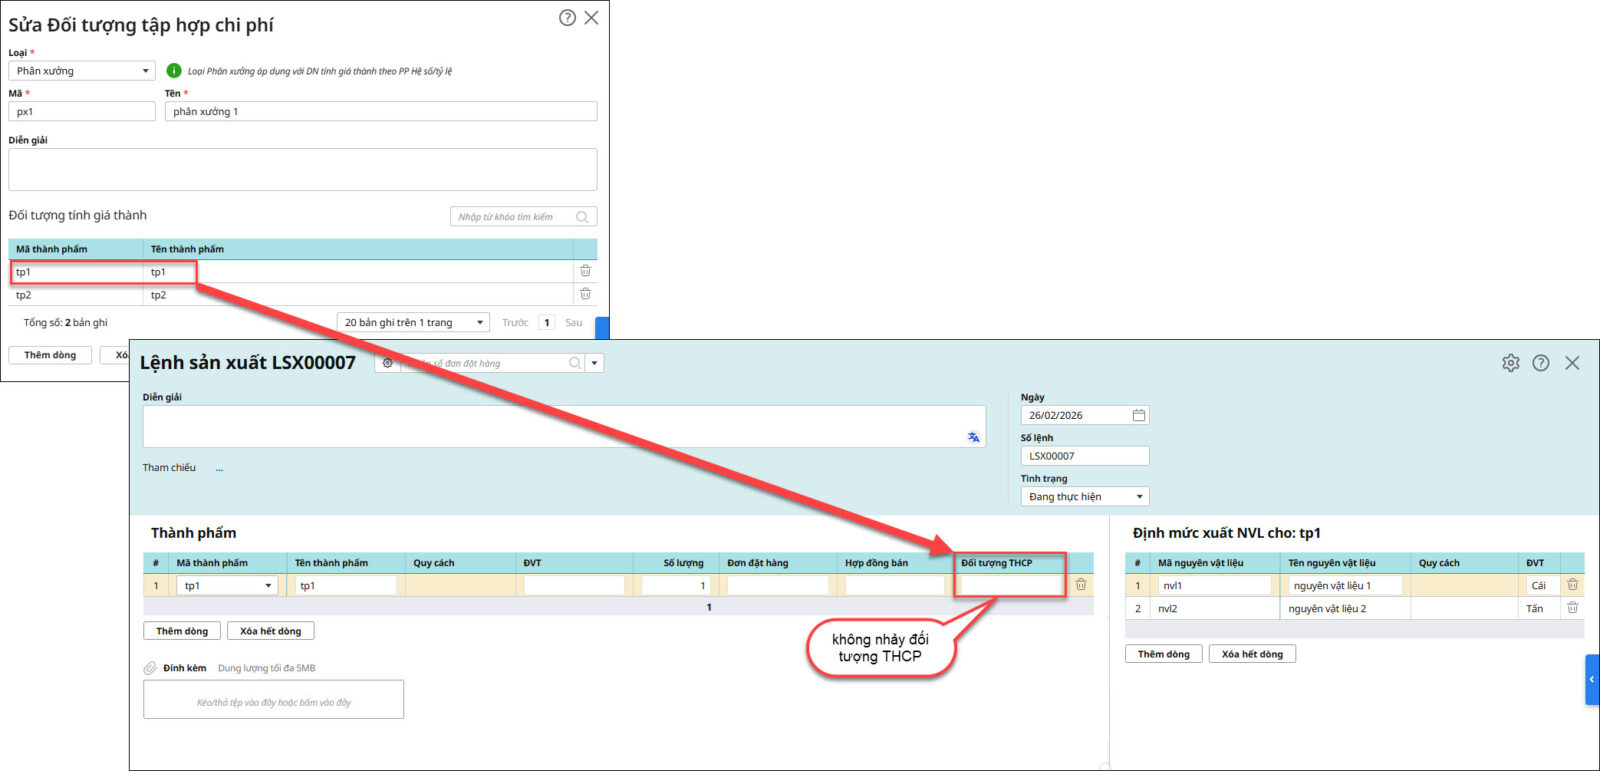The image size is (1600, 771).
Task: Click the Số lượng field showing 1
Action: [675, 586]
